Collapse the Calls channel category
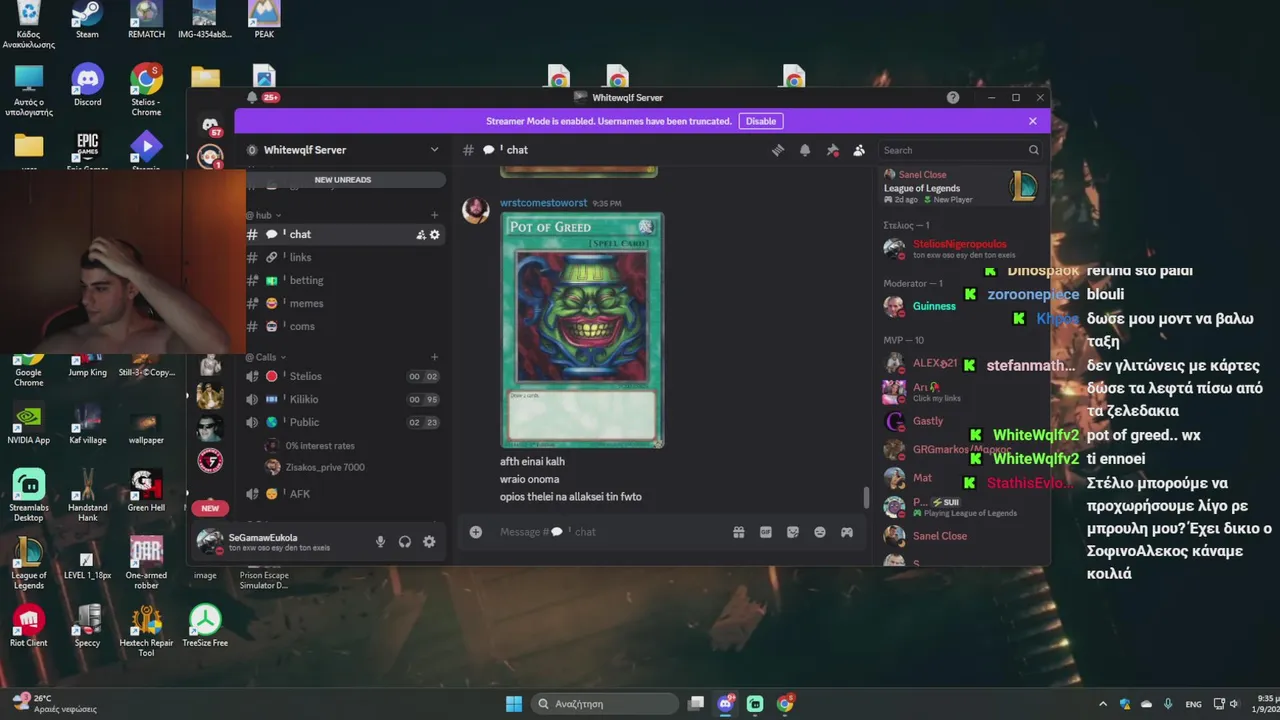The image size is (1280, 720). pos(266,357)
